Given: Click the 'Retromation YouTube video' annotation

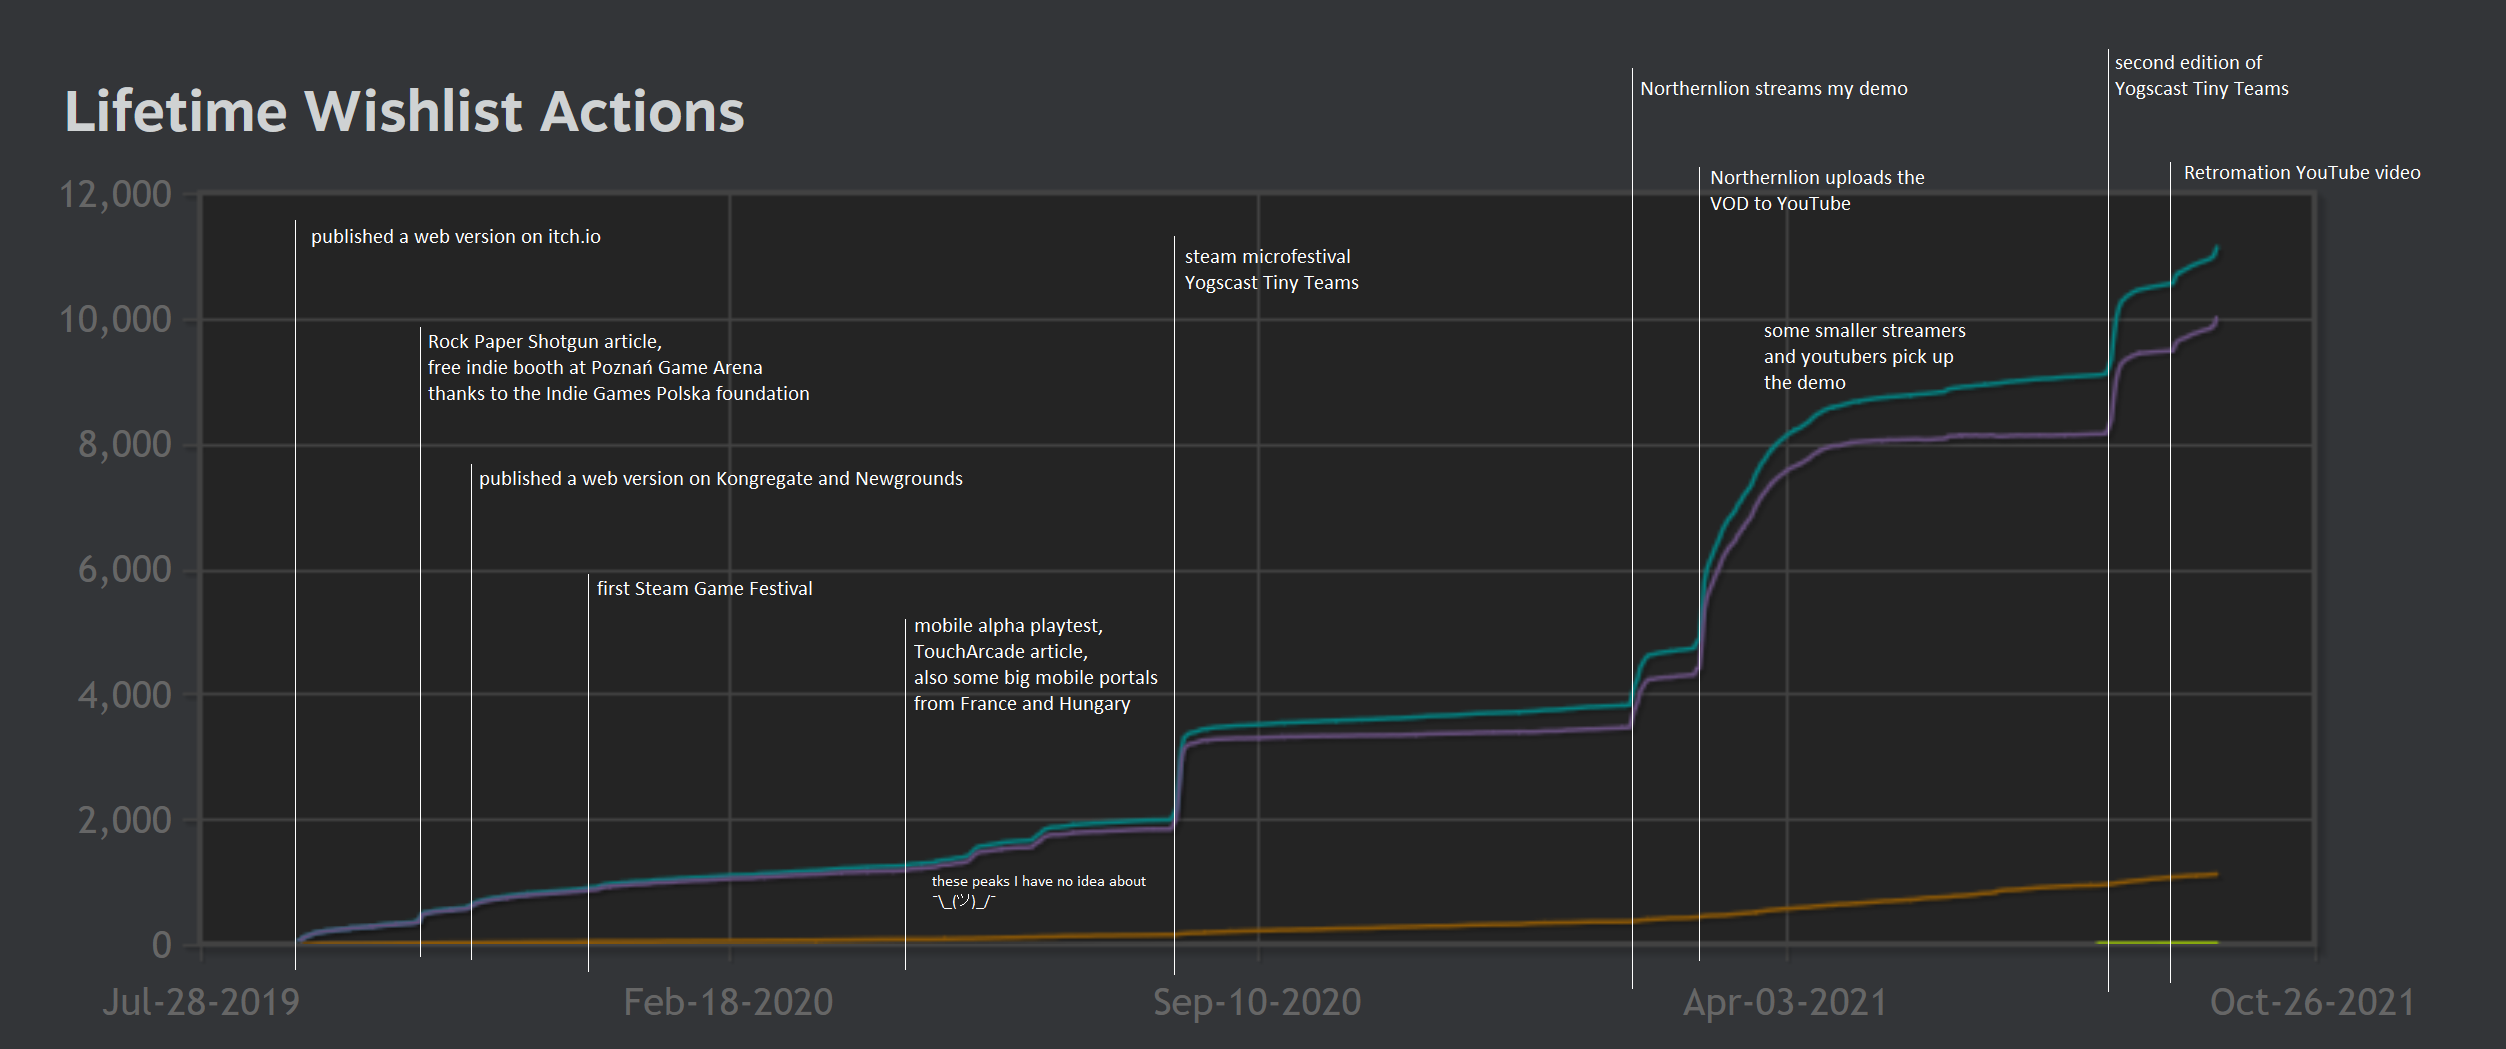Looking at the screenshot, I should pos(2301,173).
